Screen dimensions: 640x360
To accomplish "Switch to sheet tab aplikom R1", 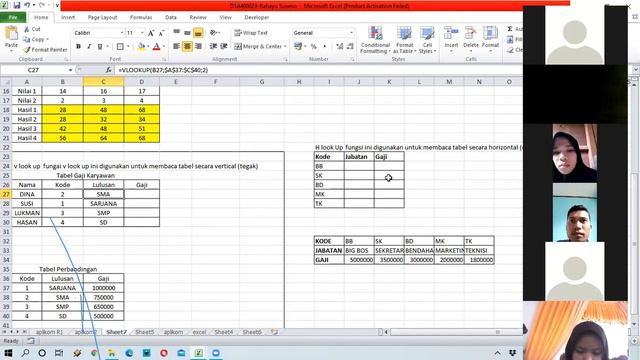I will tap(49, 332).
